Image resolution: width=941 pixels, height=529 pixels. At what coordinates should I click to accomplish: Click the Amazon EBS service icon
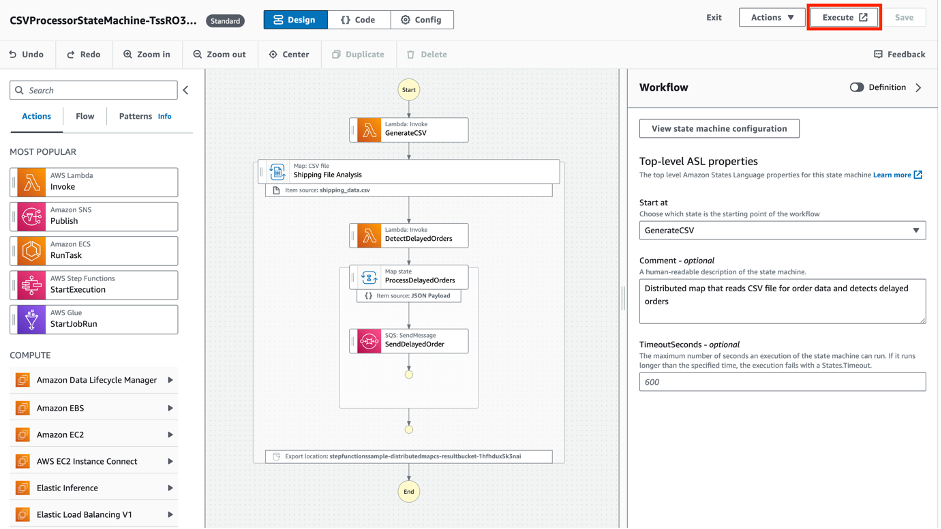click(x=23, y=408)
